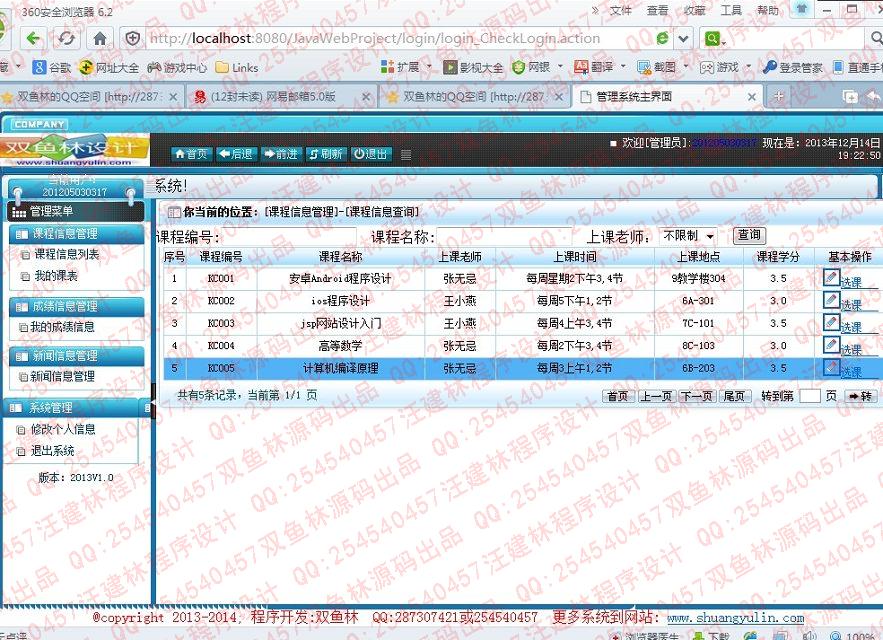The height and width of the screenshot is (640, 883).
Task: Open the 文件 browser menu
Action: (621, 10)
